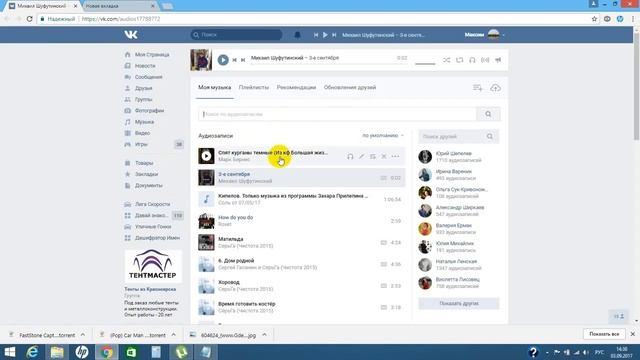
Task: Select the How do you do track
Action: point(302,221)
